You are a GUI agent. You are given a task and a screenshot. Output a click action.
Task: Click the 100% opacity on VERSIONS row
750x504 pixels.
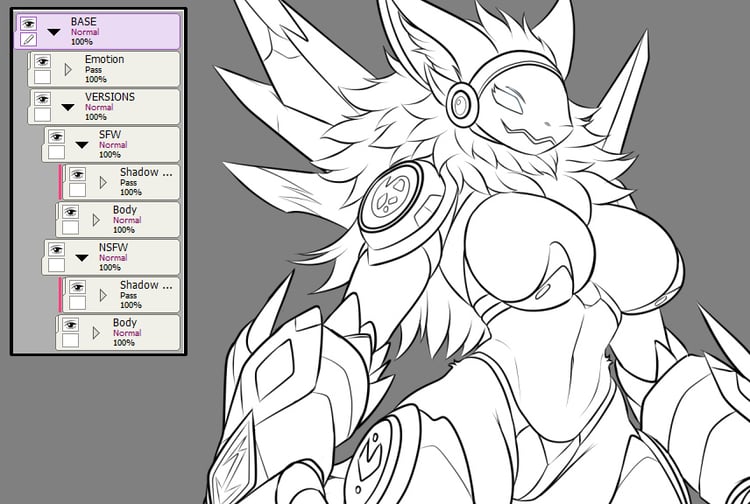point(96,117)
